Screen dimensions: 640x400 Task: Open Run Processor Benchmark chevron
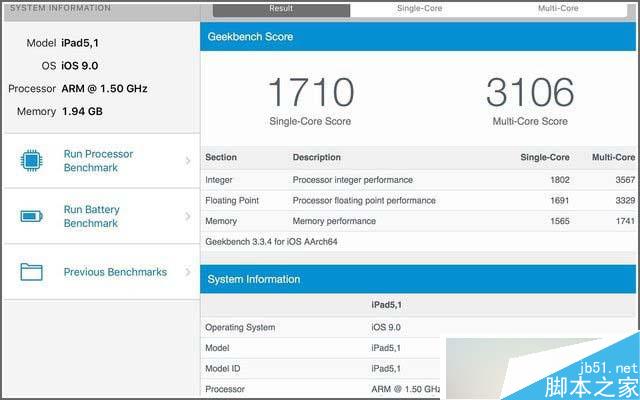(x=188, y=161)
